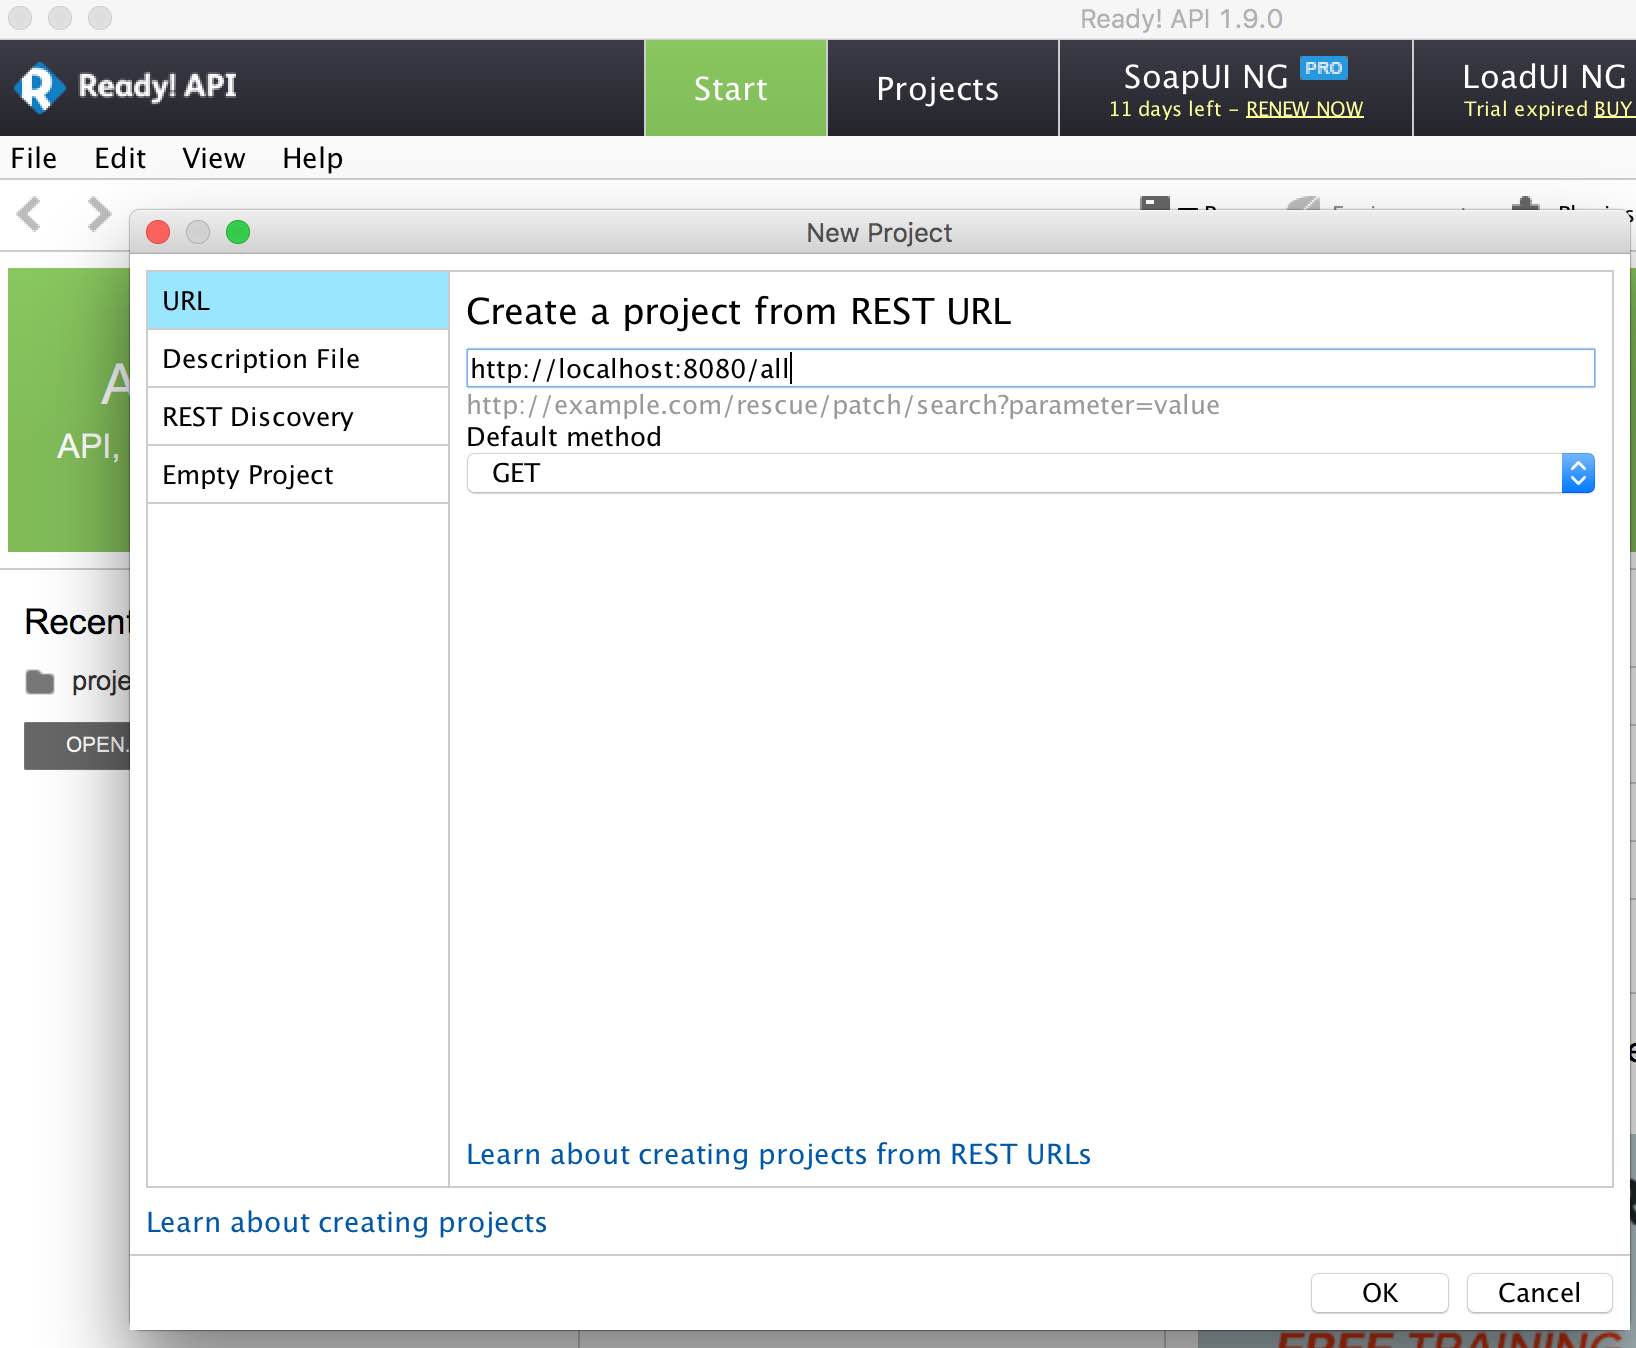Screen dimensions: 1636x1348
Task: Confirm project creation with OK
Action: [1379, 1293]
